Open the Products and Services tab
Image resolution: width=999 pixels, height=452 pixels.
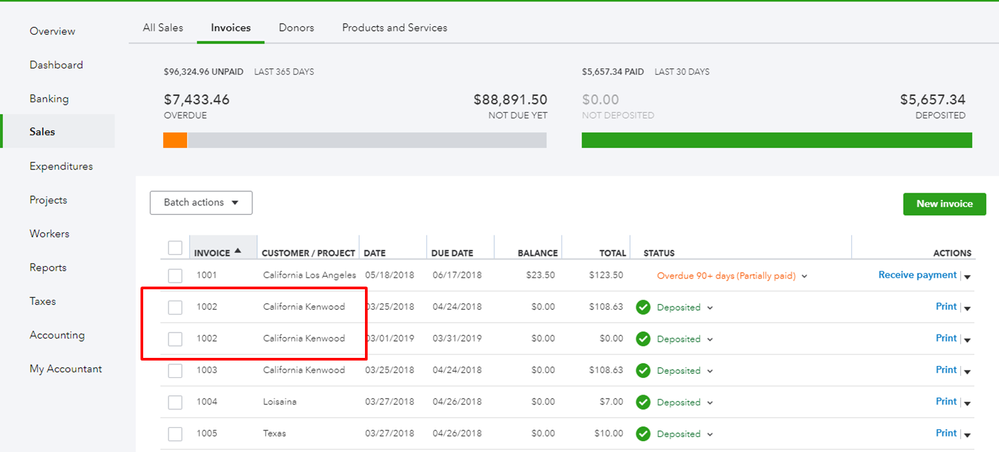tap(394, 28)
